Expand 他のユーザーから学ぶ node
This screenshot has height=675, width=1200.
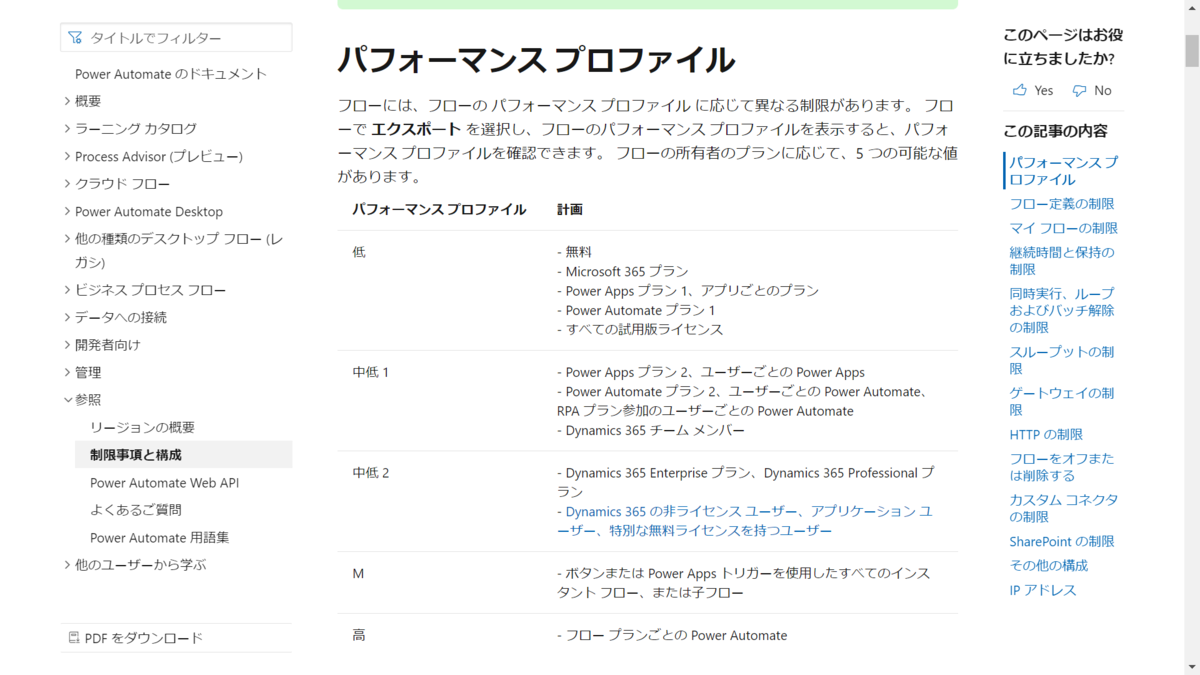pos(67,565)
